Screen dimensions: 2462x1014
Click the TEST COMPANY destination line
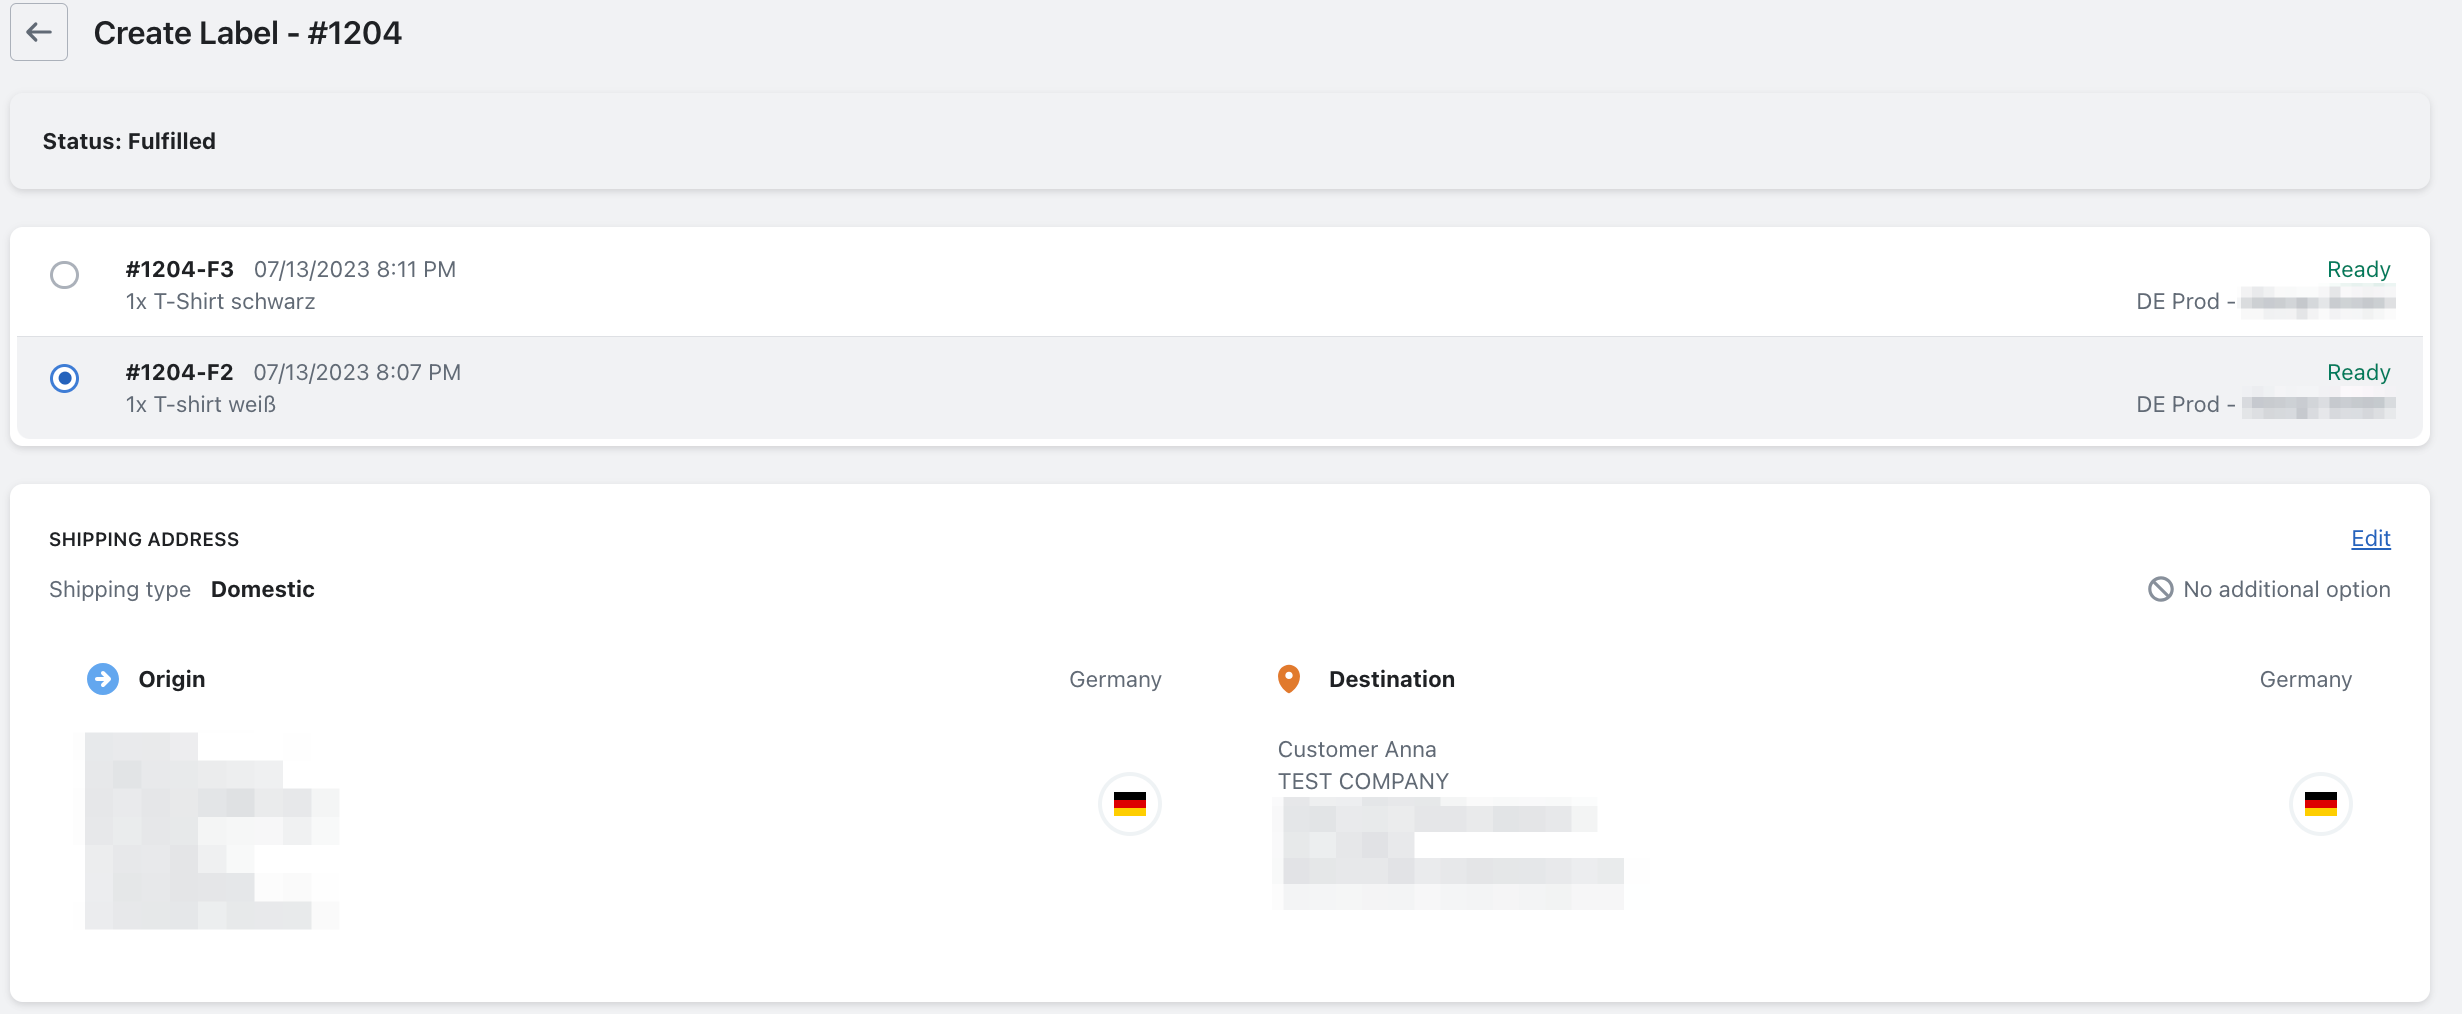tap(1362, 781)
